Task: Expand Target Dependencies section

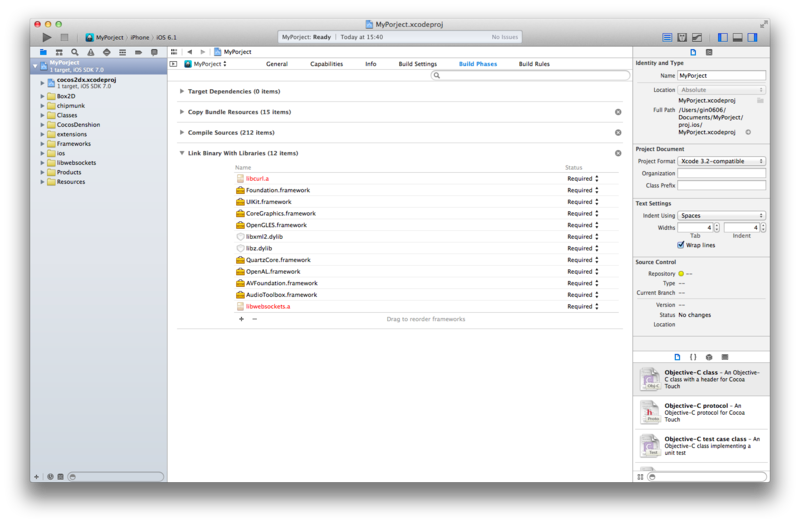Action: coord(182,91)
